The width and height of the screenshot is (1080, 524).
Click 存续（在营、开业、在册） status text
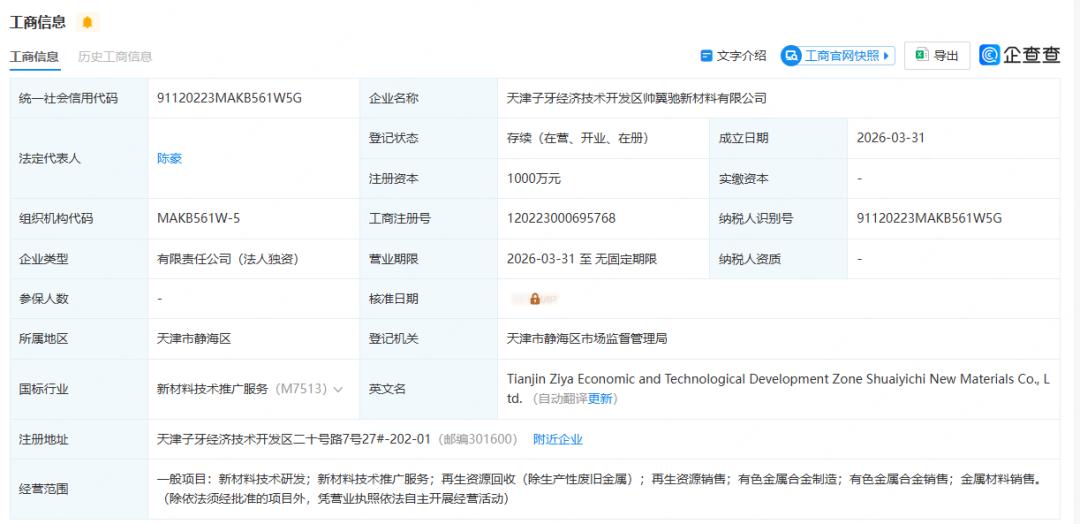(578, 138)
